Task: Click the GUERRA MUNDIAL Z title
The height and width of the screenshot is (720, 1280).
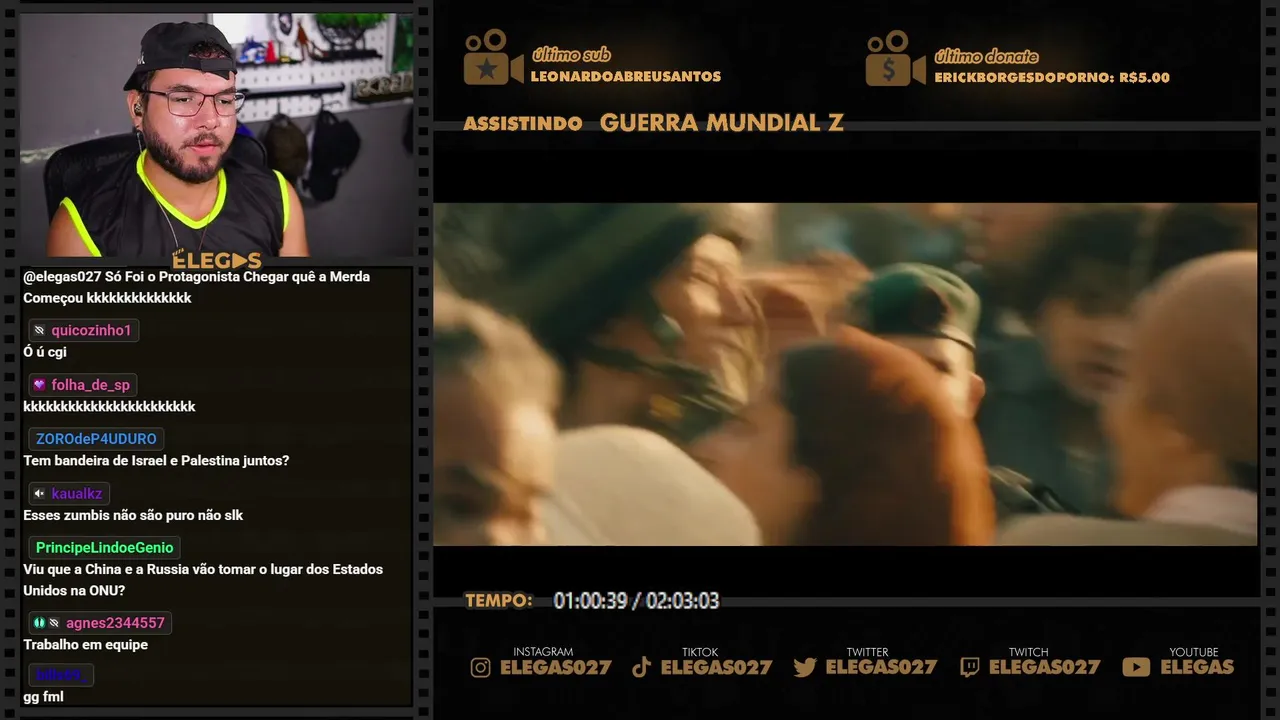Action: tap(722, 123)
